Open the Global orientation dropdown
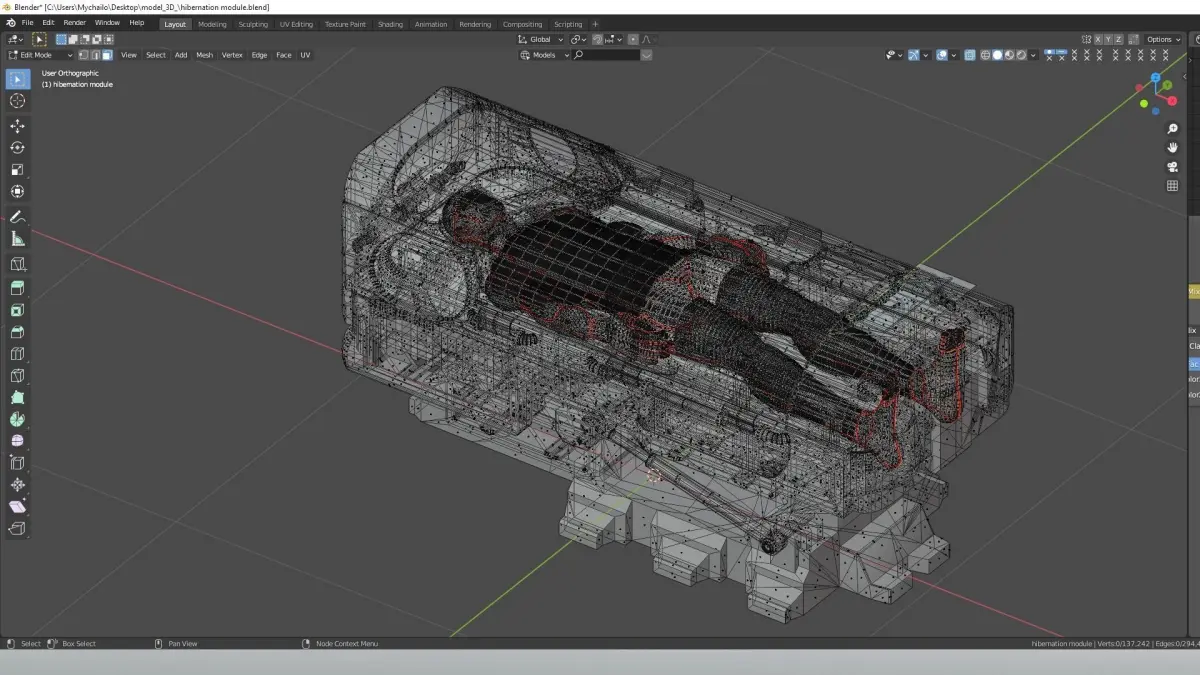The width and height of the screenshot is (1200, 675). pos(540,40)
